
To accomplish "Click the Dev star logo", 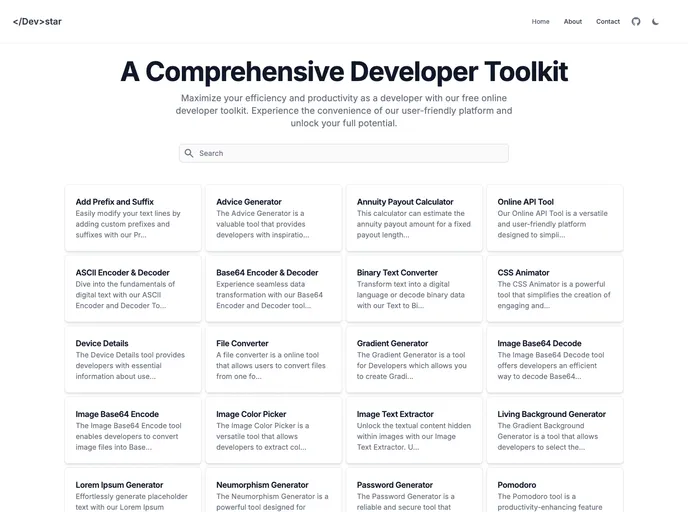I will (37, 21).
